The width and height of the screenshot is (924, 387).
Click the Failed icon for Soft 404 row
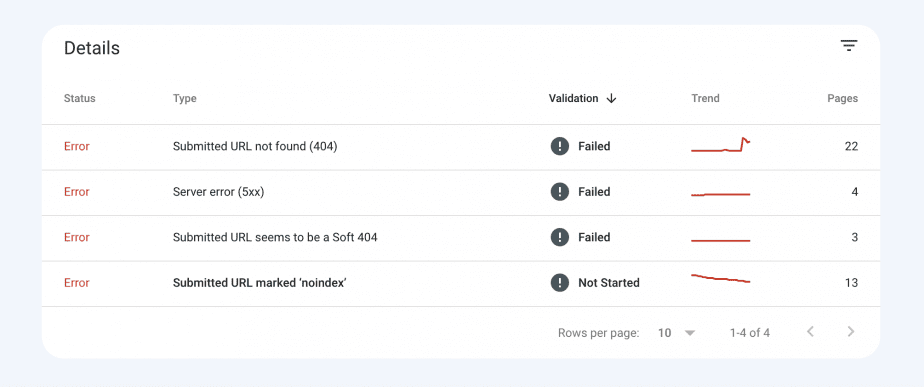(x=560, y=237)
